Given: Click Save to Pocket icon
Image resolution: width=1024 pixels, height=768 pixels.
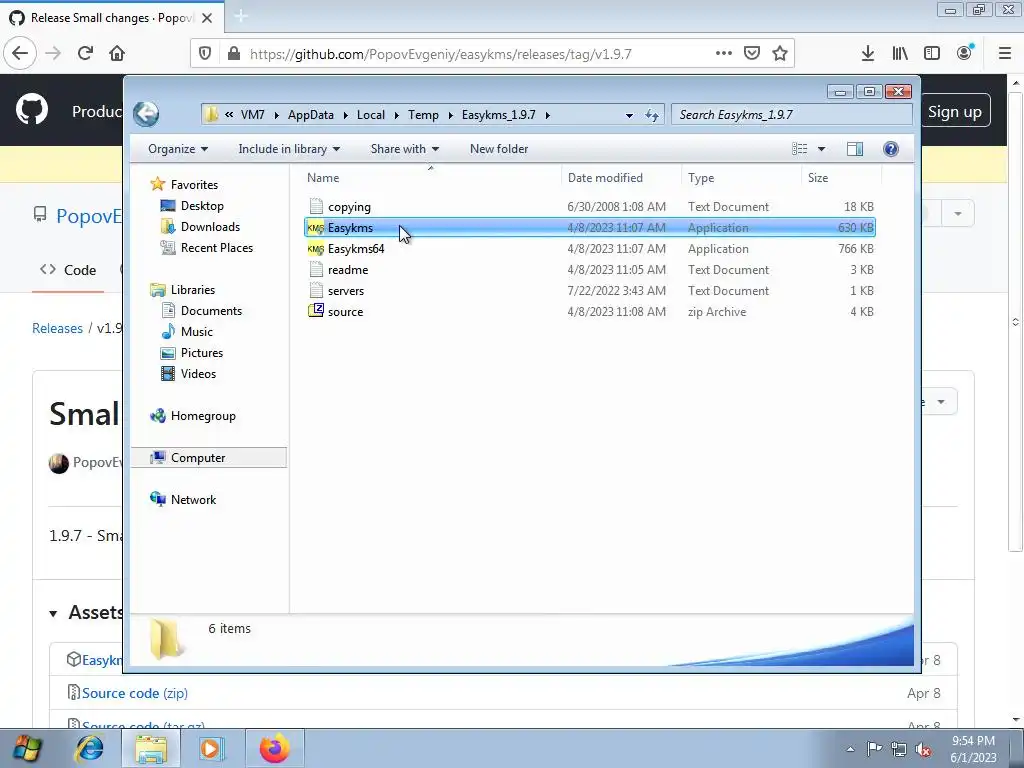Looking at the screenshot, I should pyautogui.click(x=752, y=54).
